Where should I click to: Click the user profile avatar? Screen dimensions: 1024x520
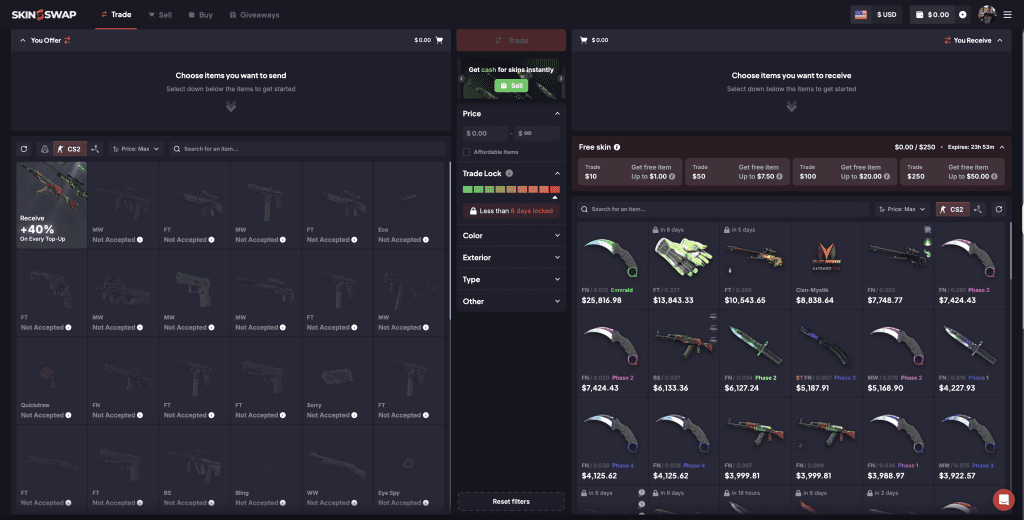[x=987, y=14]
